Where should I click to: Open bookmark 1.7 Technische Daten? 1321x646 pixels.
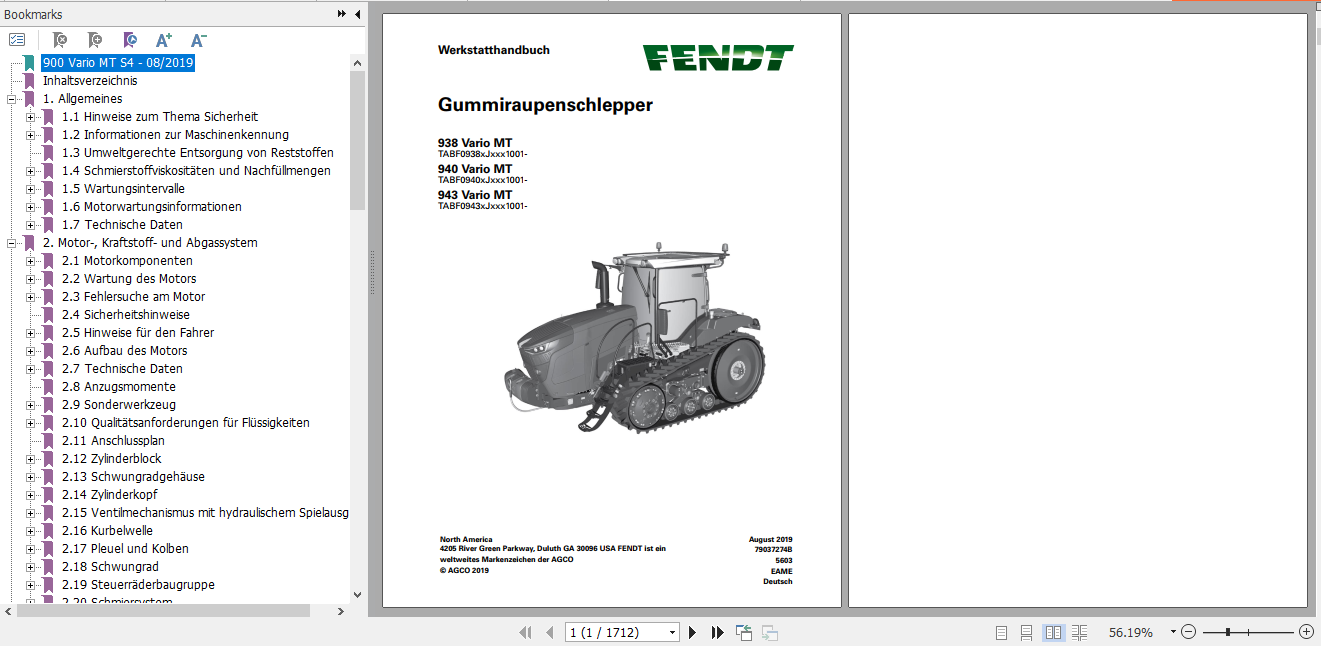(122, 225)
